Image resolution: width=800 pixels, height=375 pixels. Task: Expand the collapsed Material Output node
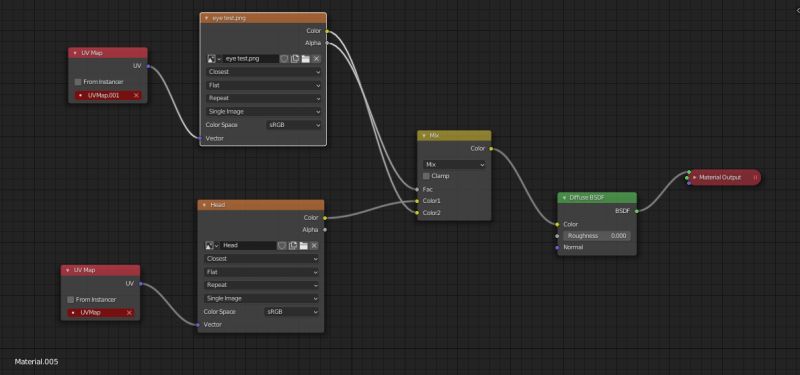(694, 178)
